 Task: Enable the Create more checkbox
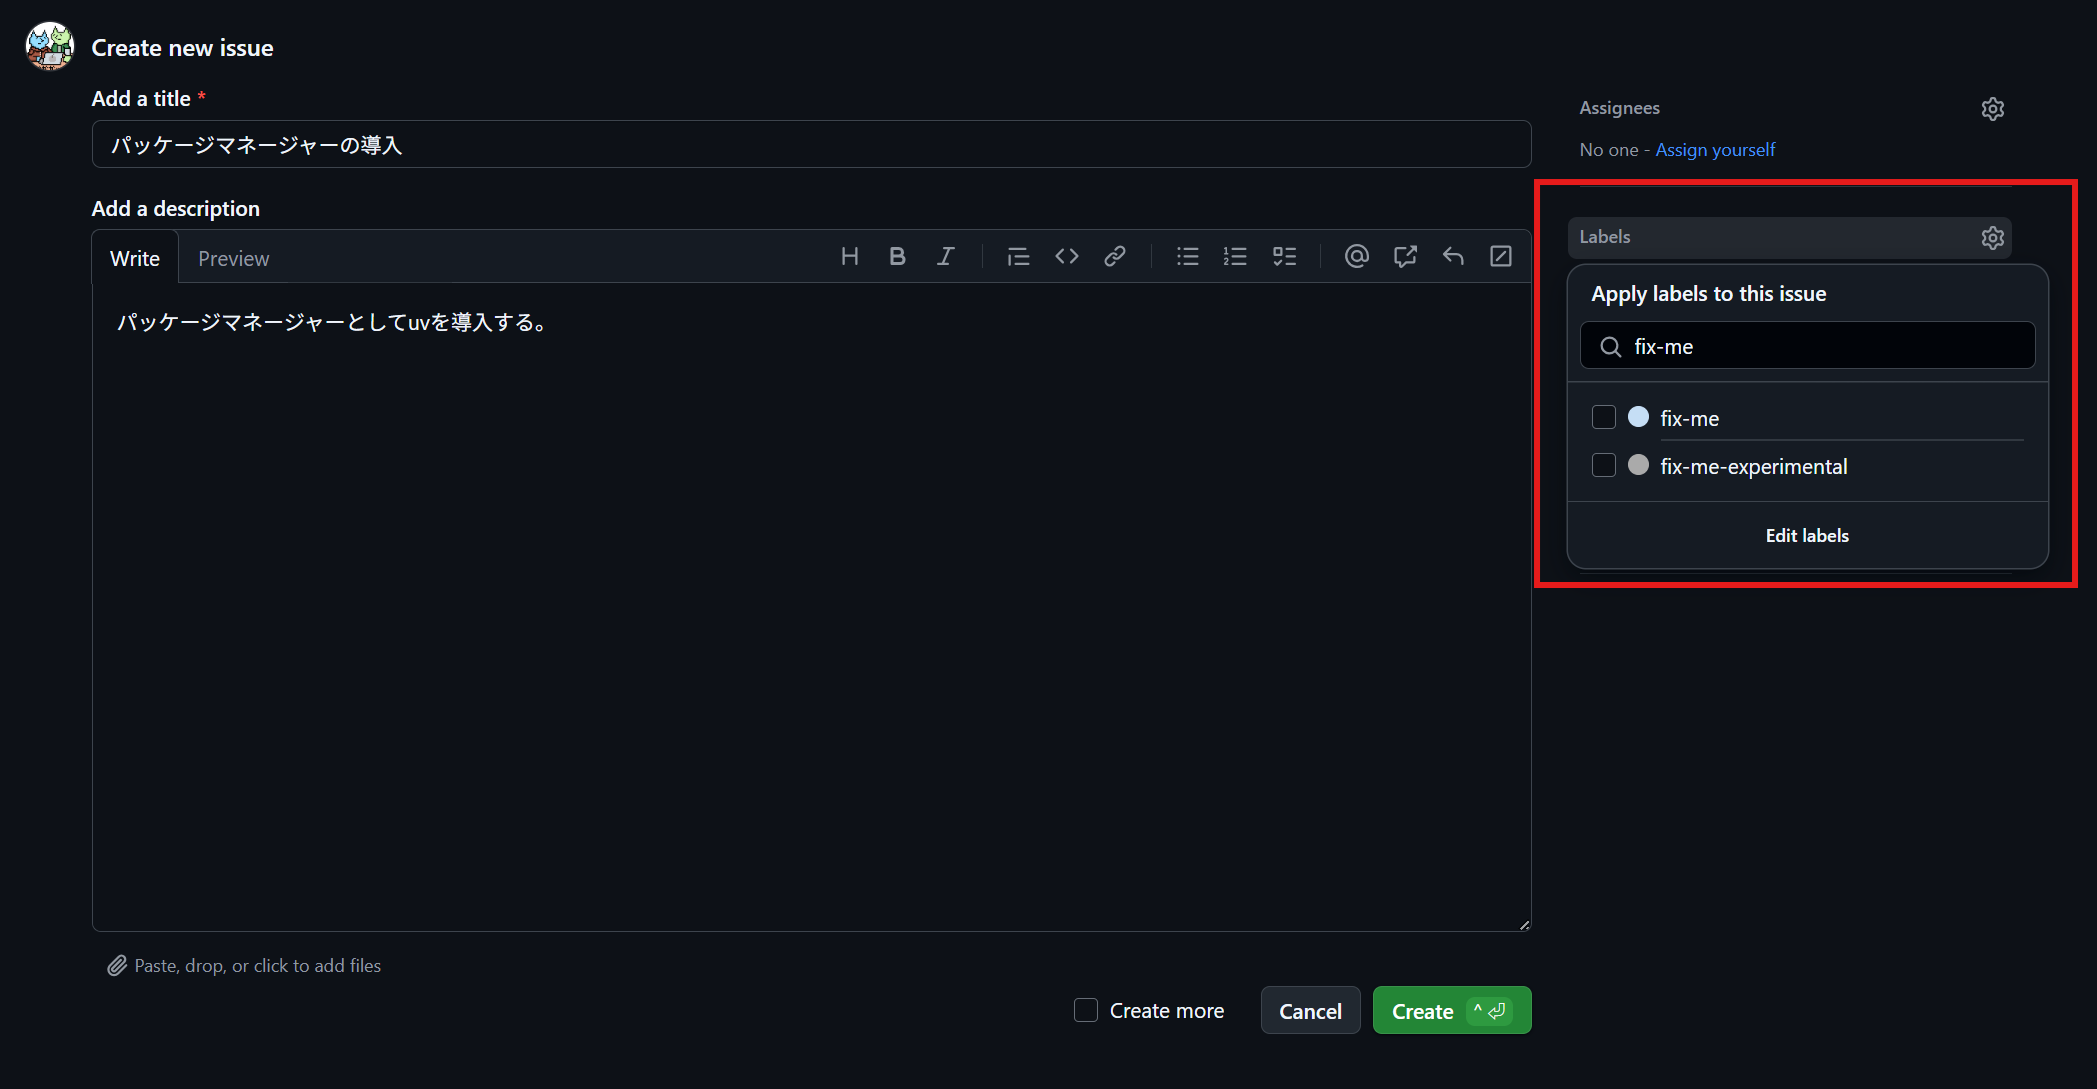pos(1086,1010)
